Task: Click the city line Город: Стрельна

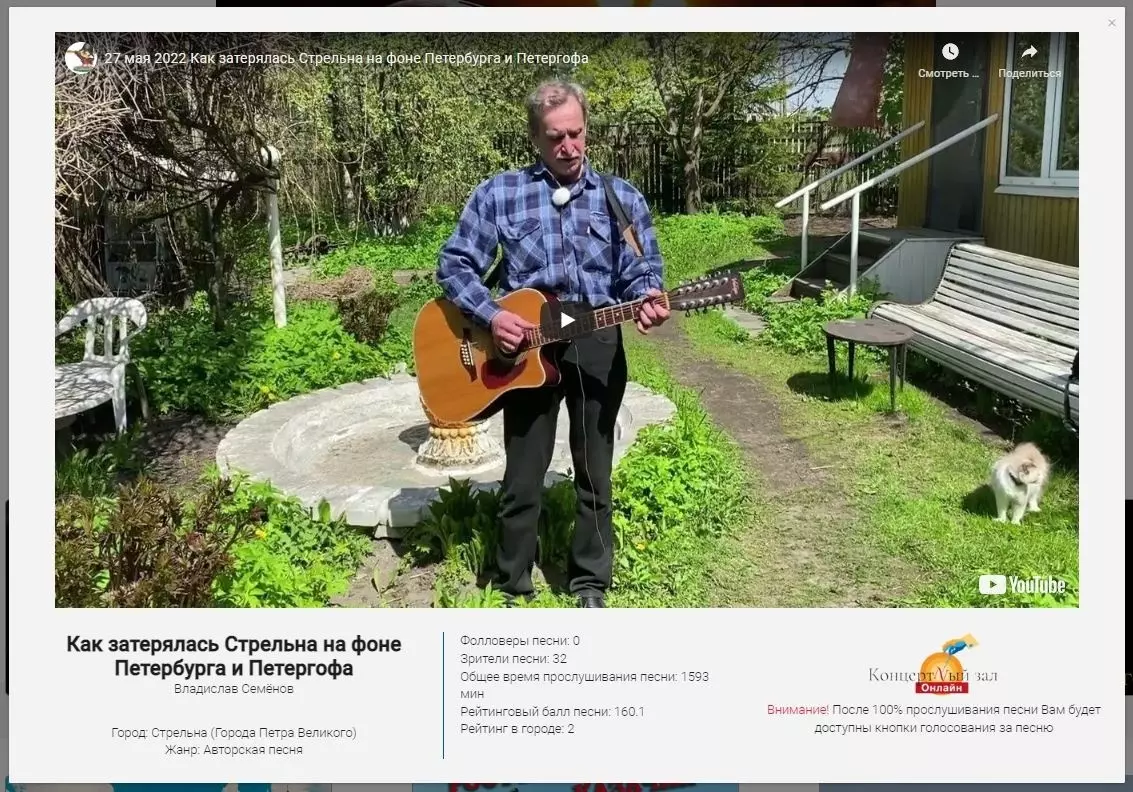Action: (x=233, y=732)
